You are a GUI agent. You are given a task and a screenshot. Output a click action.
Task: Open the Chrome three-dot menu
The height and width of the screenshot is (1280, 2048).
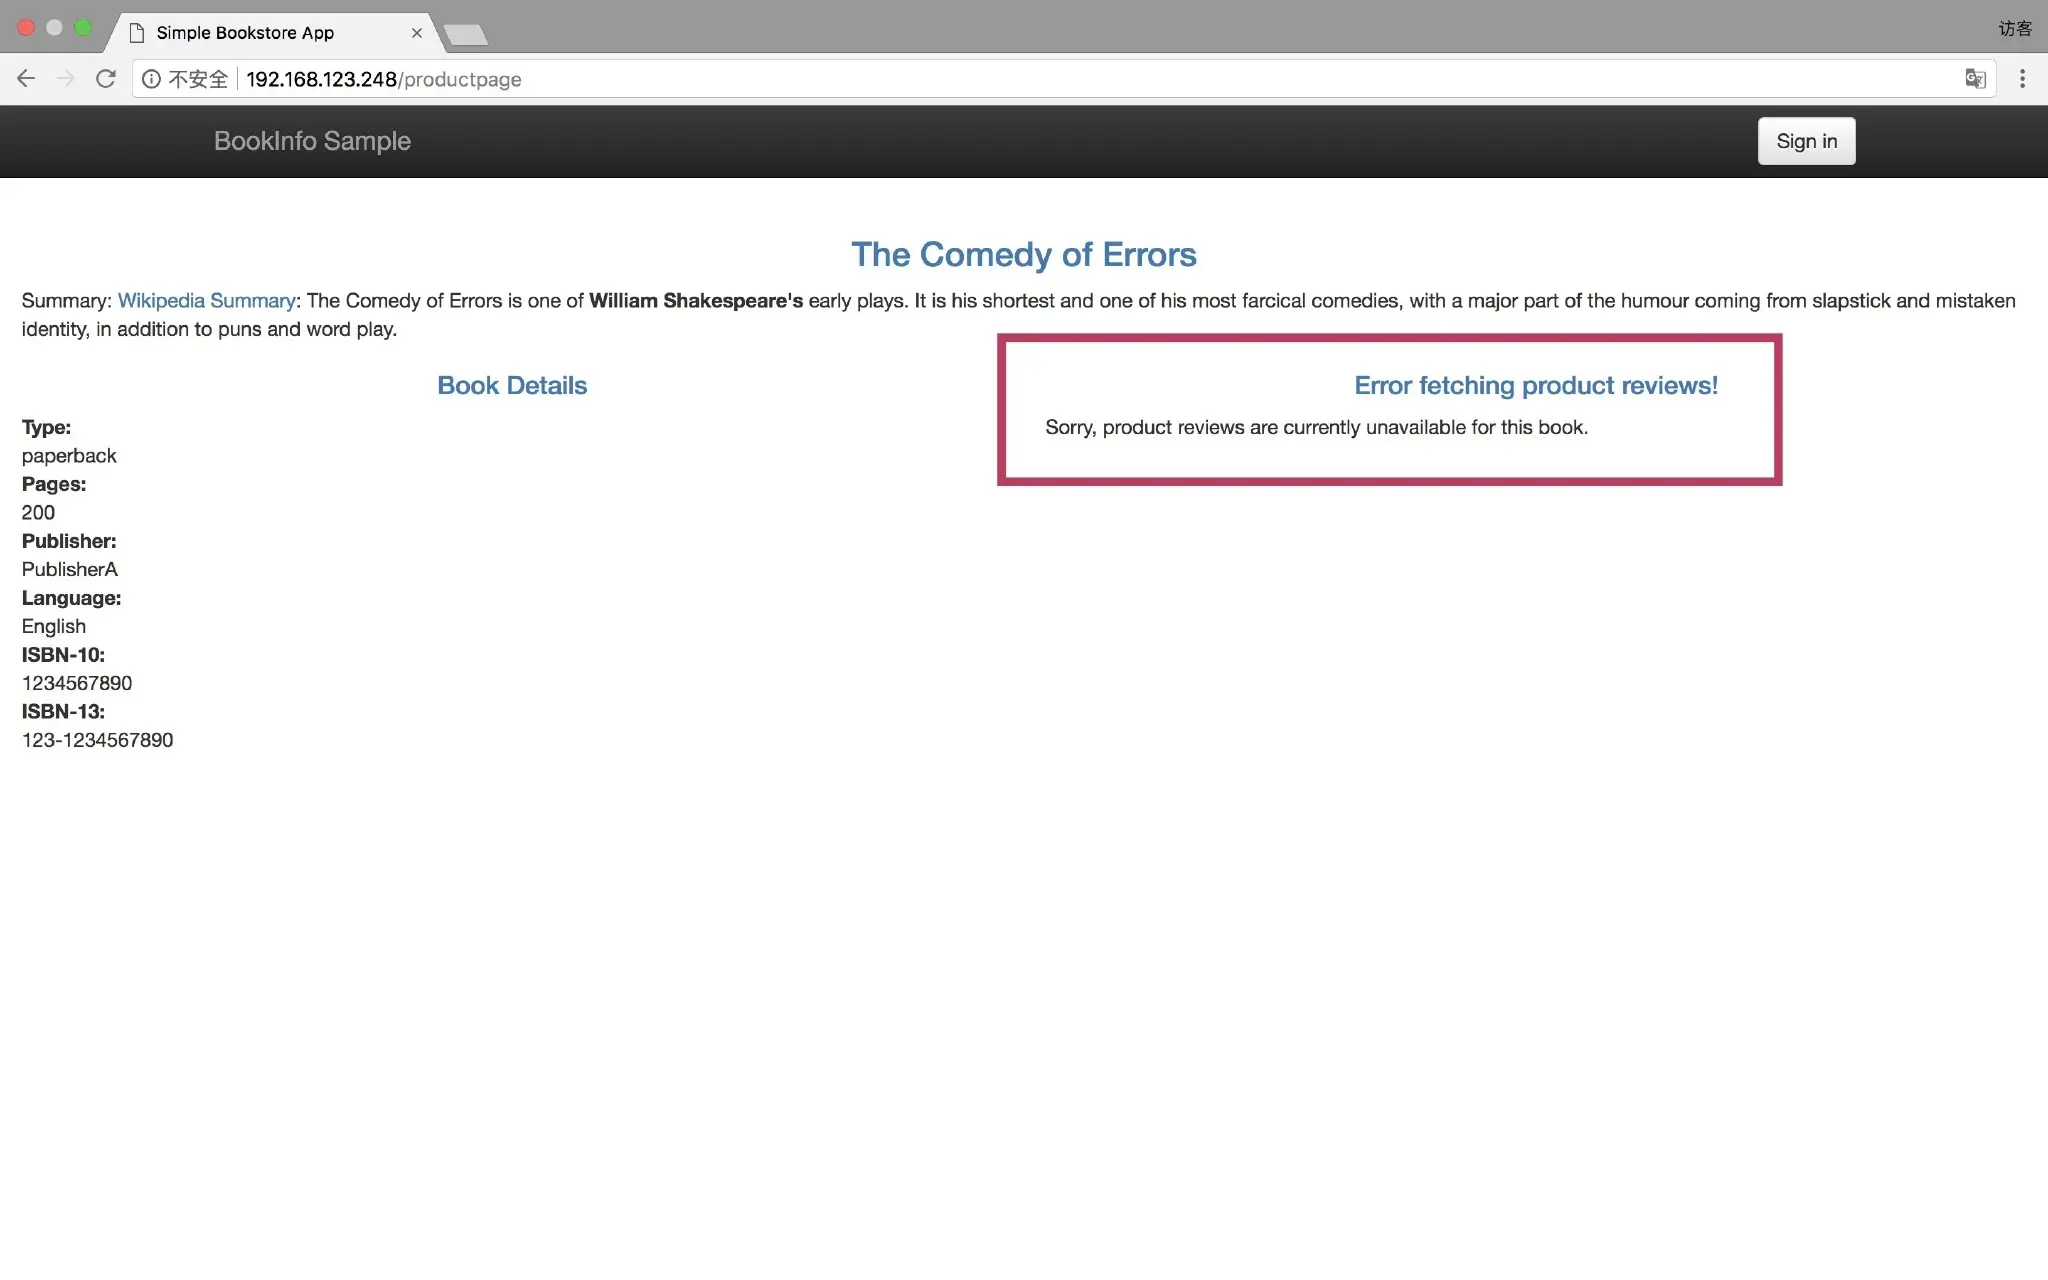pos(2022,79)
